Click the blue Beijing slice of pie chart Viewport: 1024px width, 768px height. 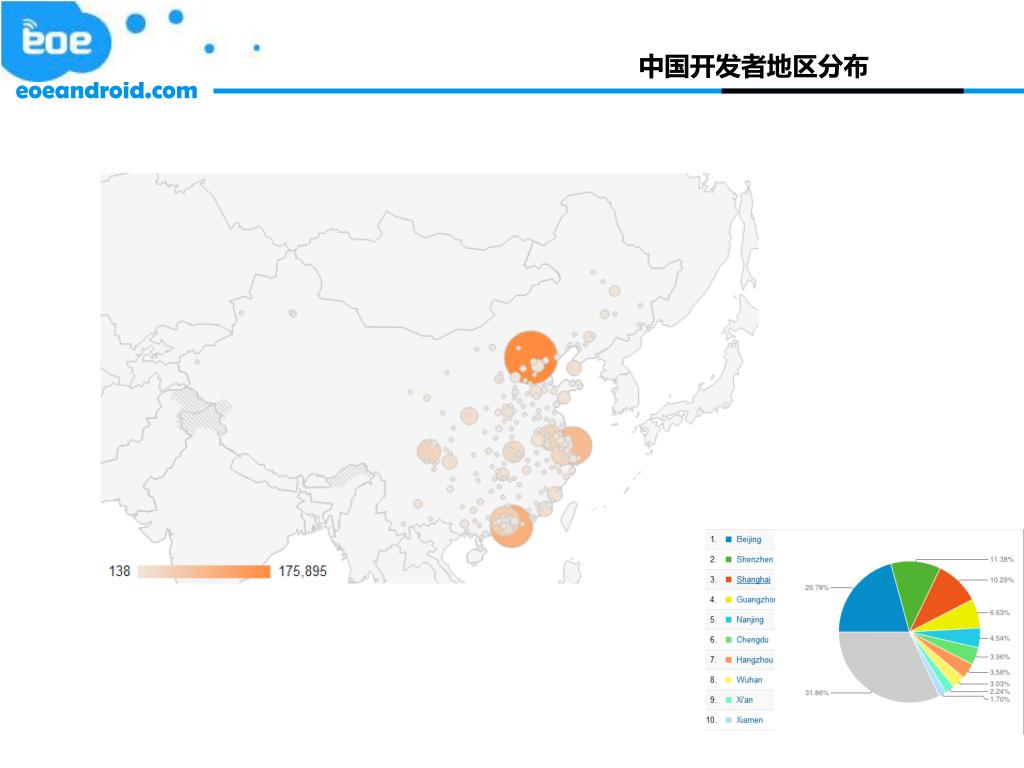(874, 602)
